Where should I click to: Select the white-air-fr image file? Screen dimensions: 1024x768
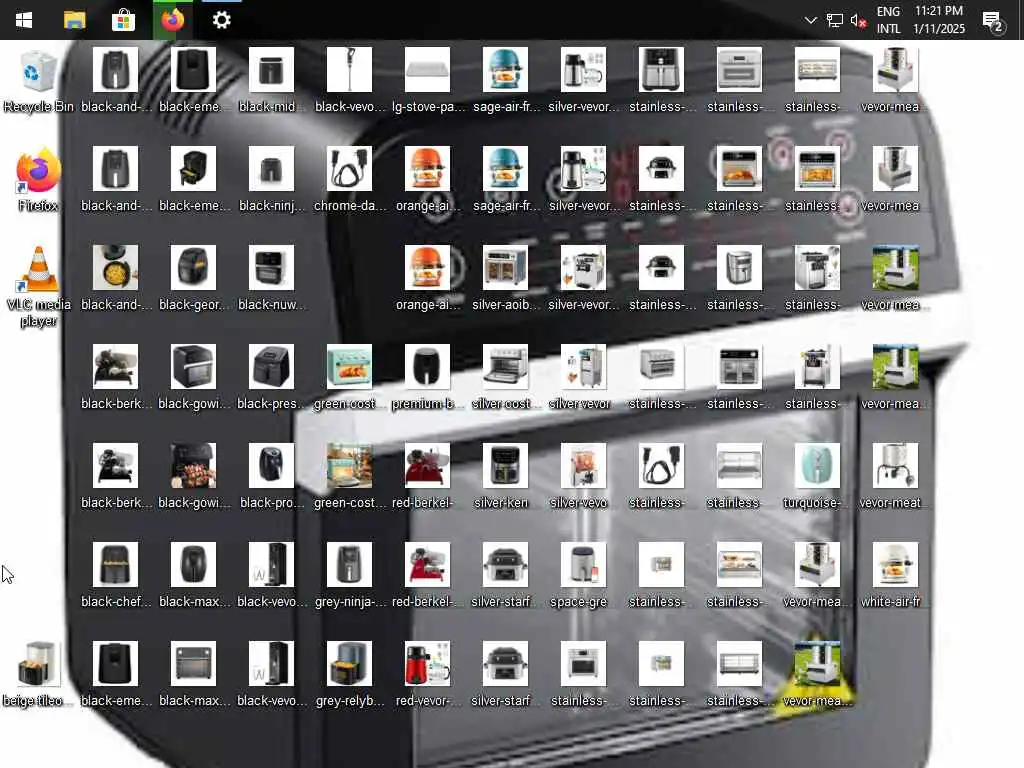(x=895, y=576)
